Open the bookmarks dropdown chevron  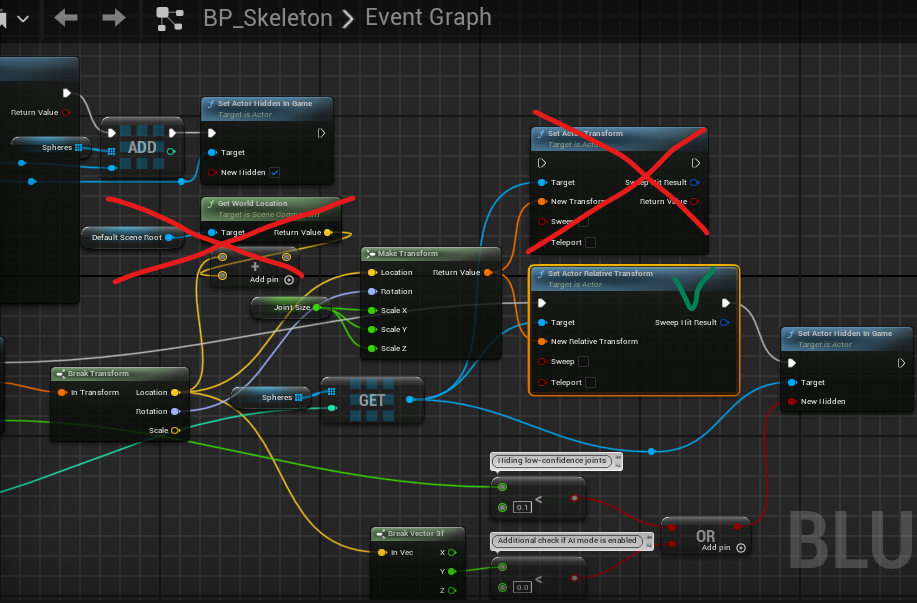[x=23, y=19]
